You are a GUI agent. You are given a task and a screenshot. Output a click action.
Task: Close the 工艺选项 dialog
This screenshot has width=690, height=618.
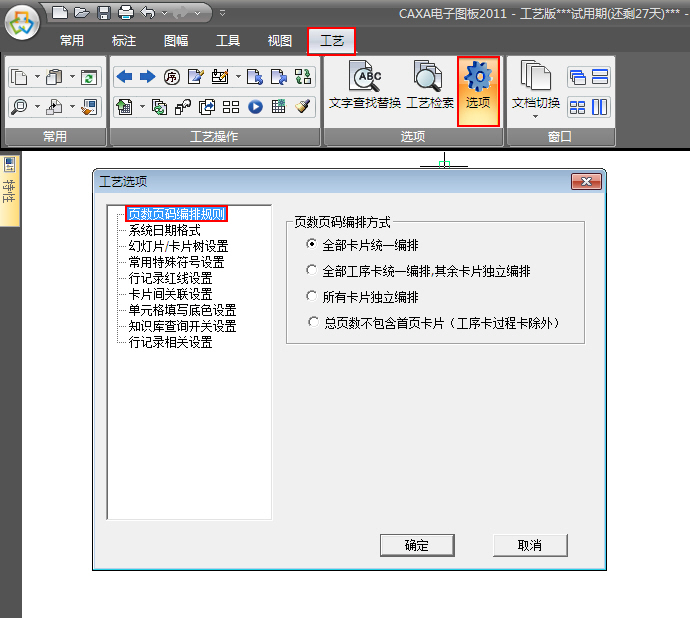coord(586,181)
